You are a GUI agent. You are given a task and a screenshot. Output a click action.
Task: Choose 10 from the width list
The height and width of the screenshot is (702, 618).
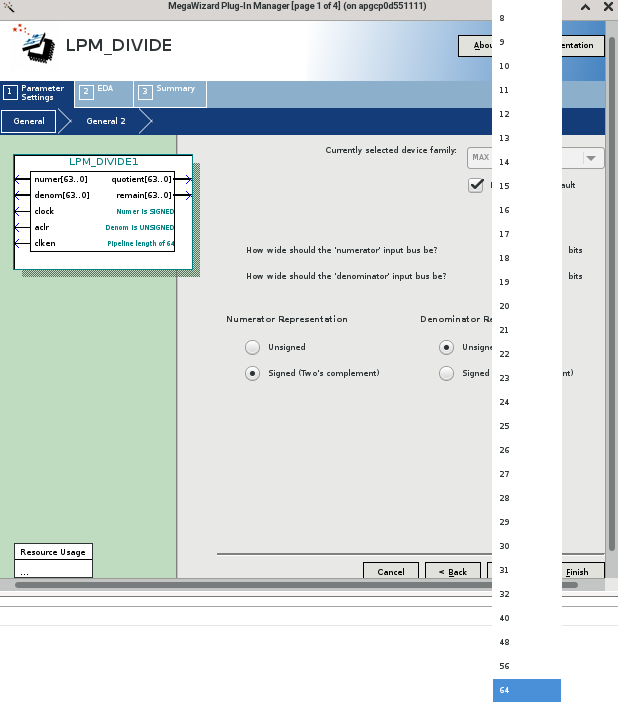coord(527,66)
